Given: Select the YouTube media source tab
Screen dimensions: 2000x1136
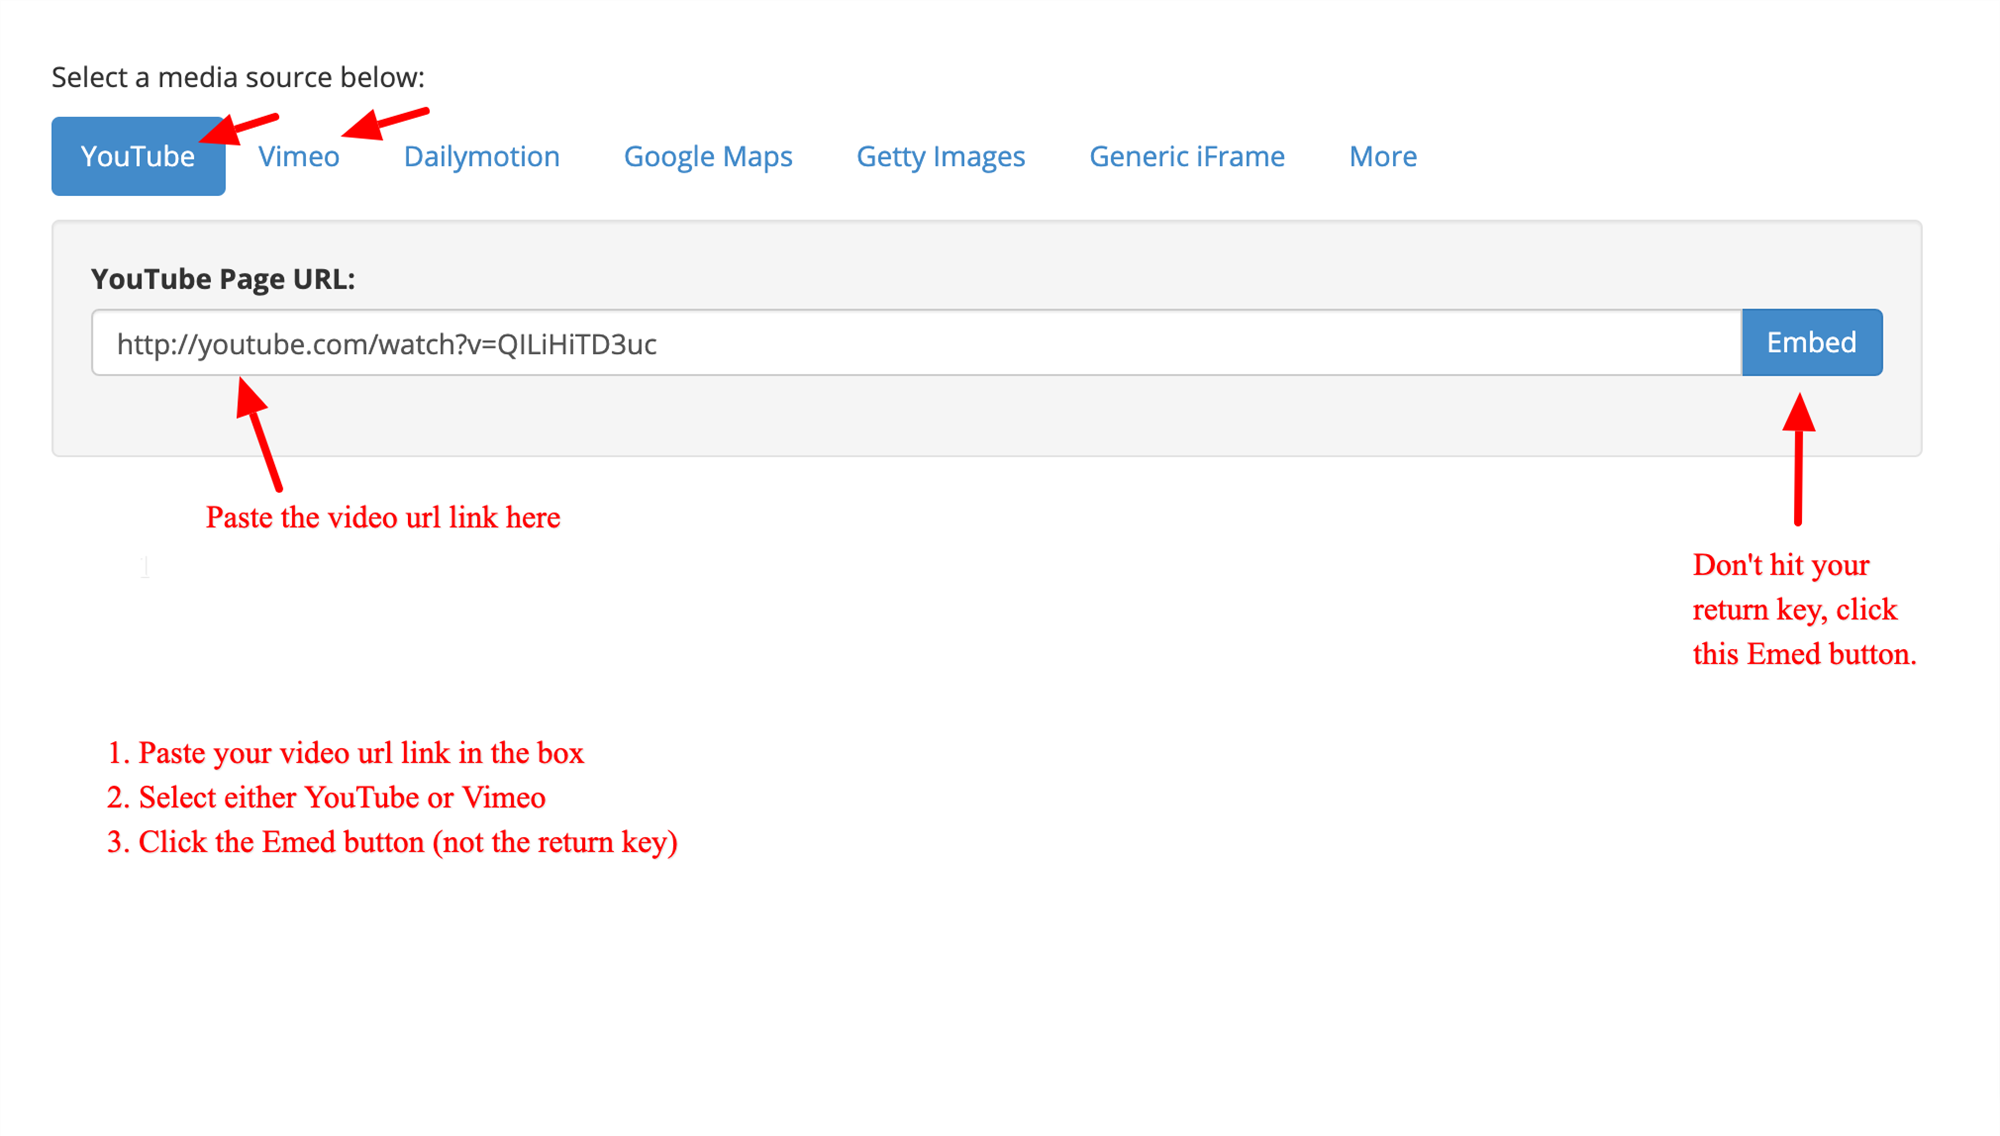Looking at the screenshot, I should pos(137,157).
